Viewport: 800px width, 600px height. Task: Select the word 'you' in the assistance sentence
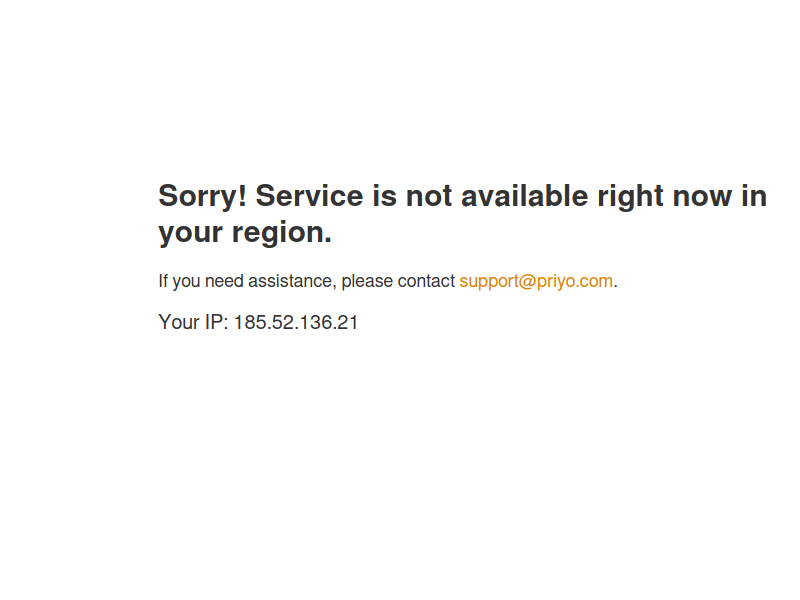click(186, 283)
